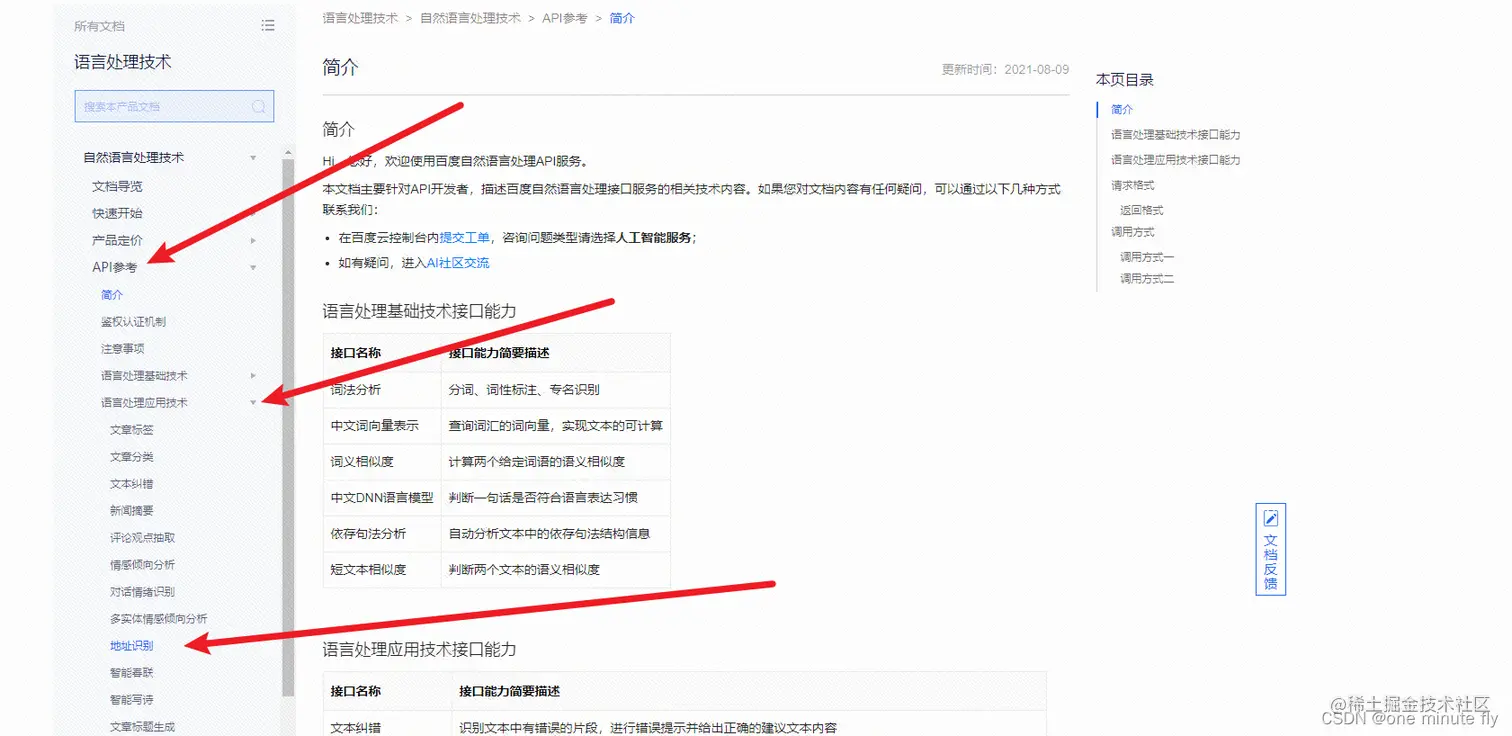The image size is (1512, 736).
Task: Expand the 语言处理基础技术 tree item
Action: [253, 375]
